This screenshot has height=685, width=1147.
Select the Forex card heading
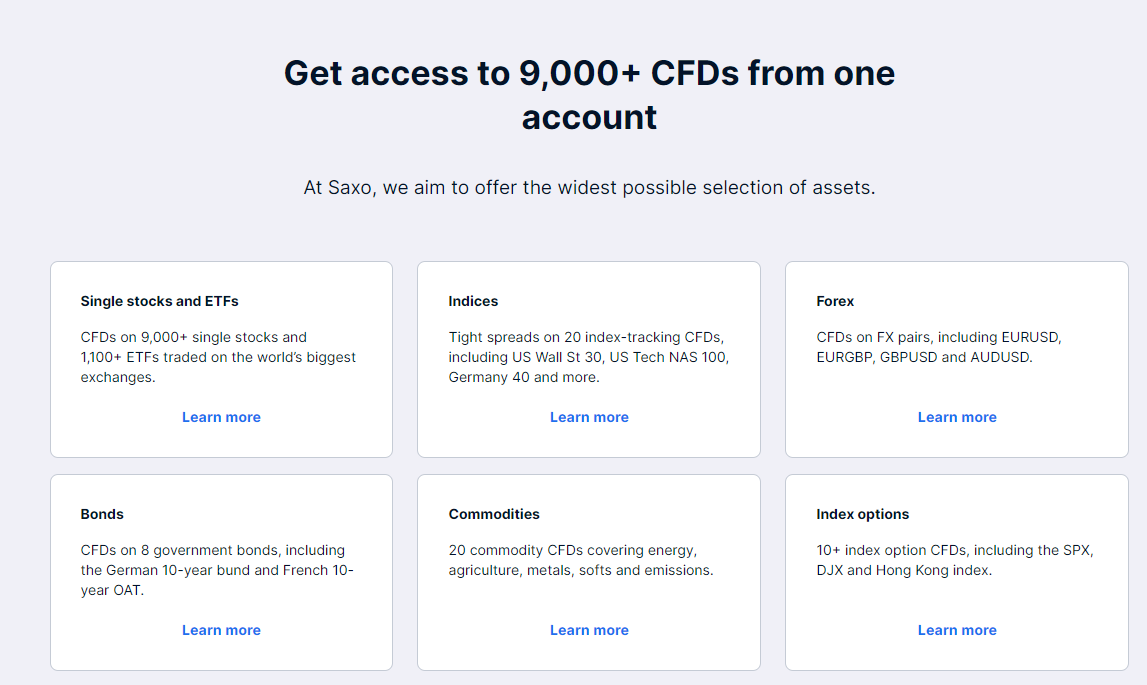click(835, 301)
